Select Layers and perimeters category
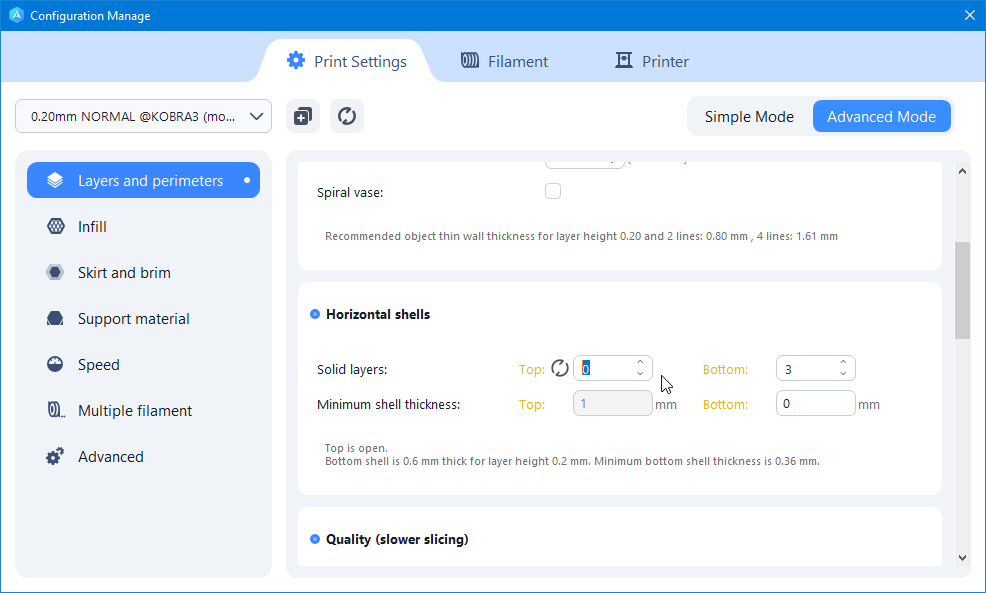Image resolution: width=986 pixels, height=593 pixels. [143, 180]
